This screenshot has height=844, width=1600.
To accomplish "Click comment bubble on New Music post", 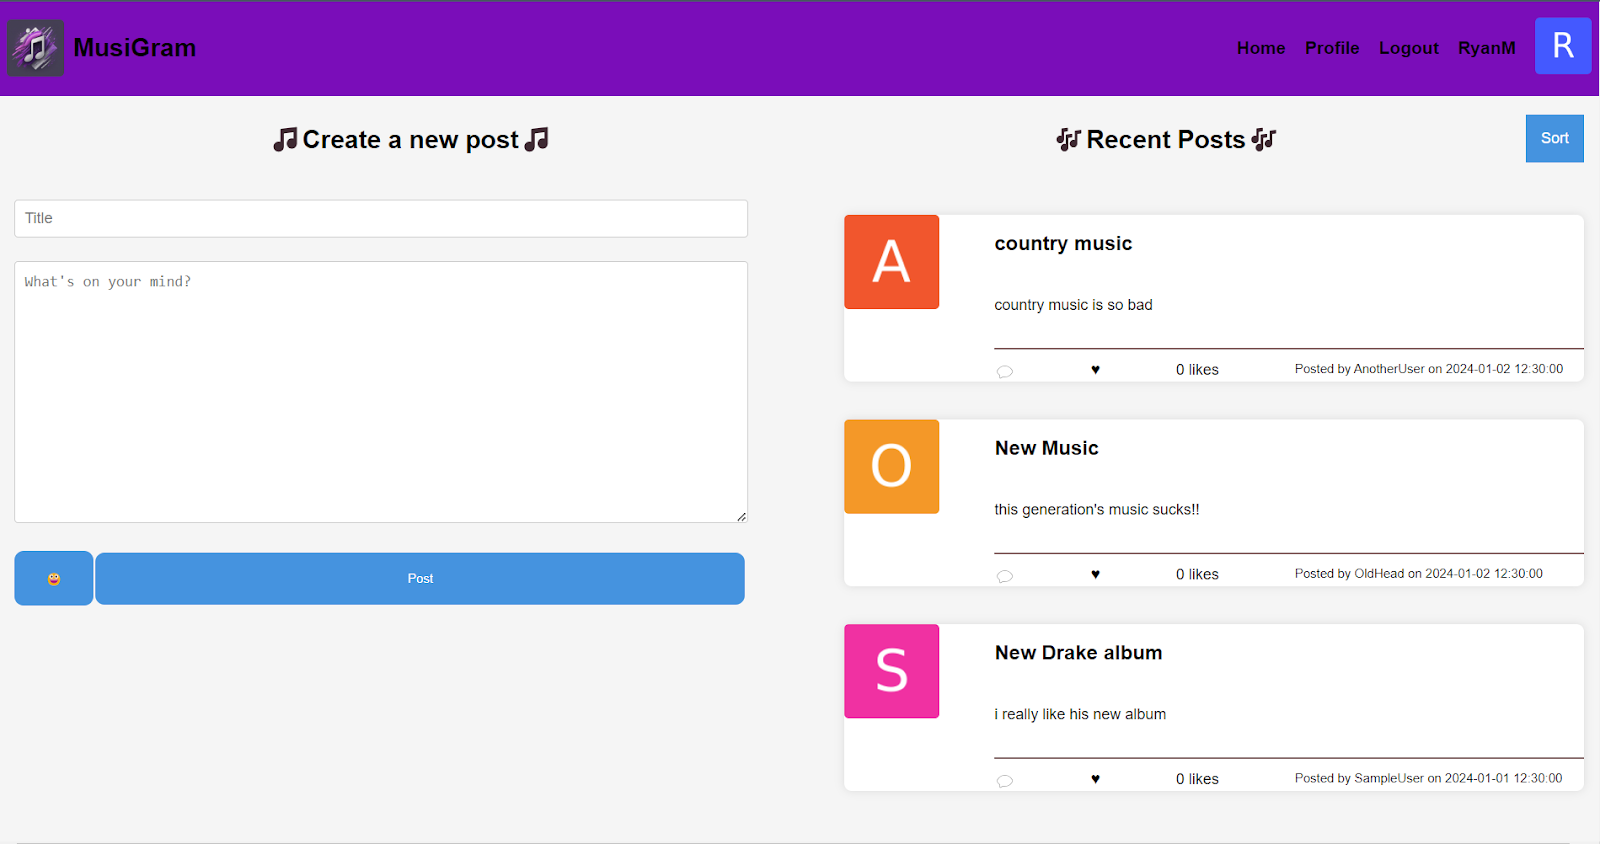I will tap(1005, 576).
